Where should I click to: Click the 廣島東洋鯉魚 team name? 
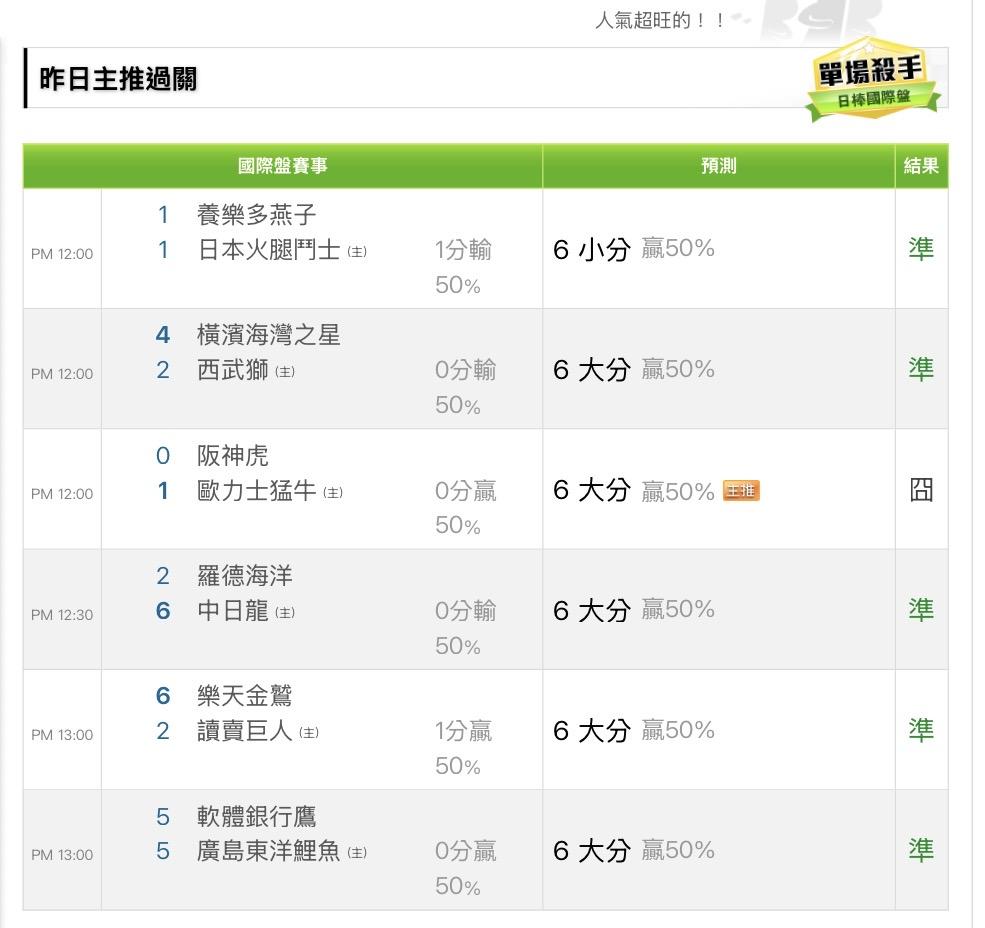point(269,851)
